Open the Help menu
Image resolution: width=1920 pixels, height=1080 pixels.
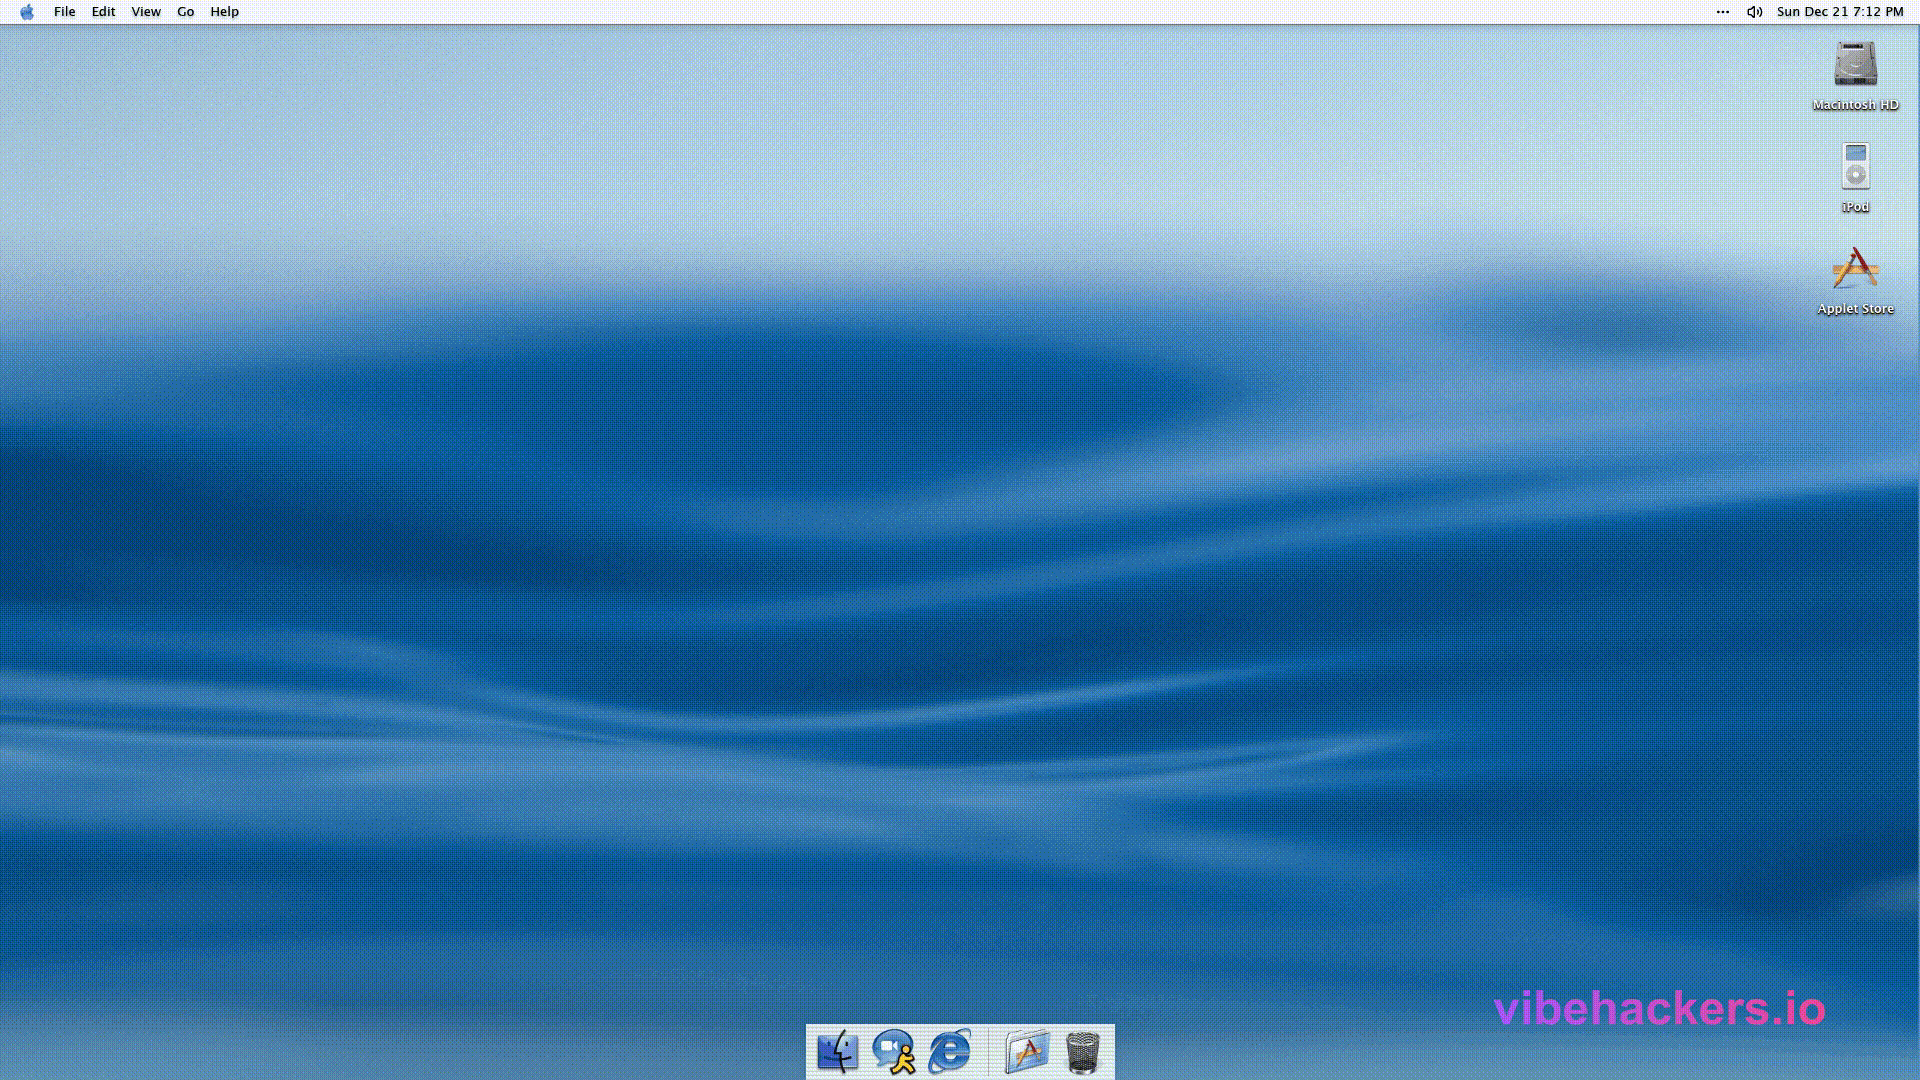tap(224, 12)
